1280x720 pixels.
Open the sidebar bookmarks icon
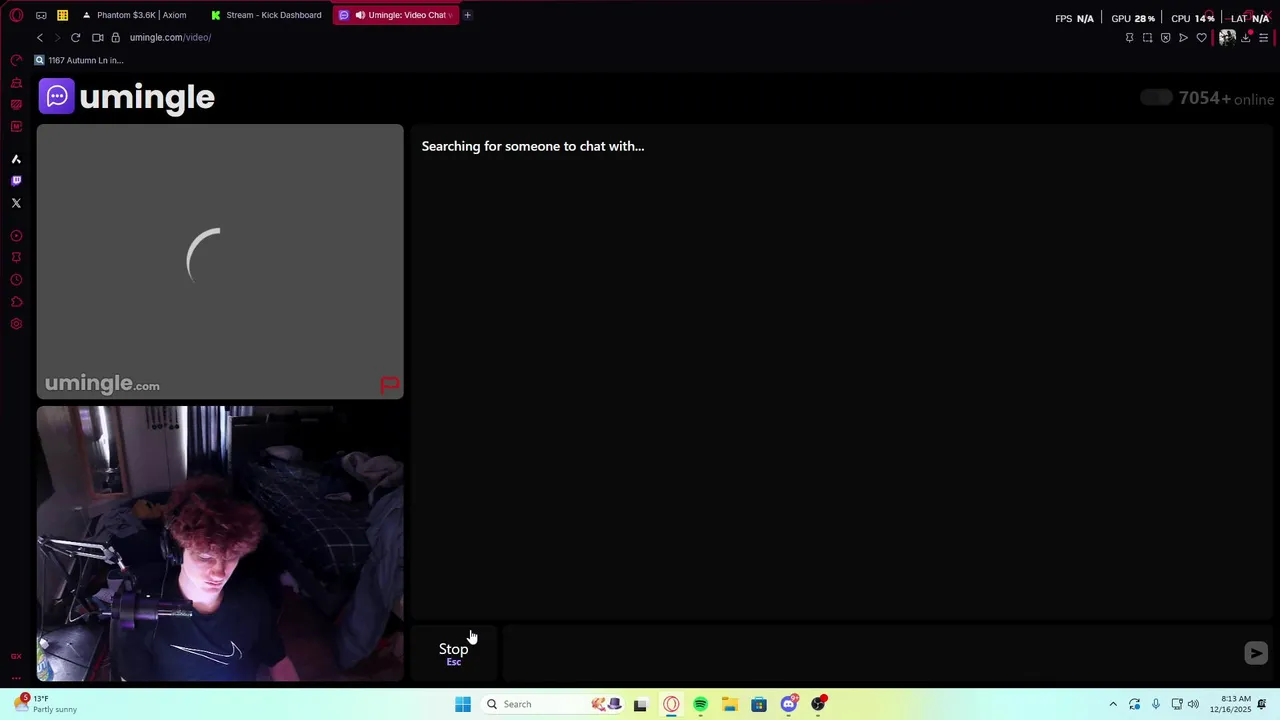coord(16,258)
